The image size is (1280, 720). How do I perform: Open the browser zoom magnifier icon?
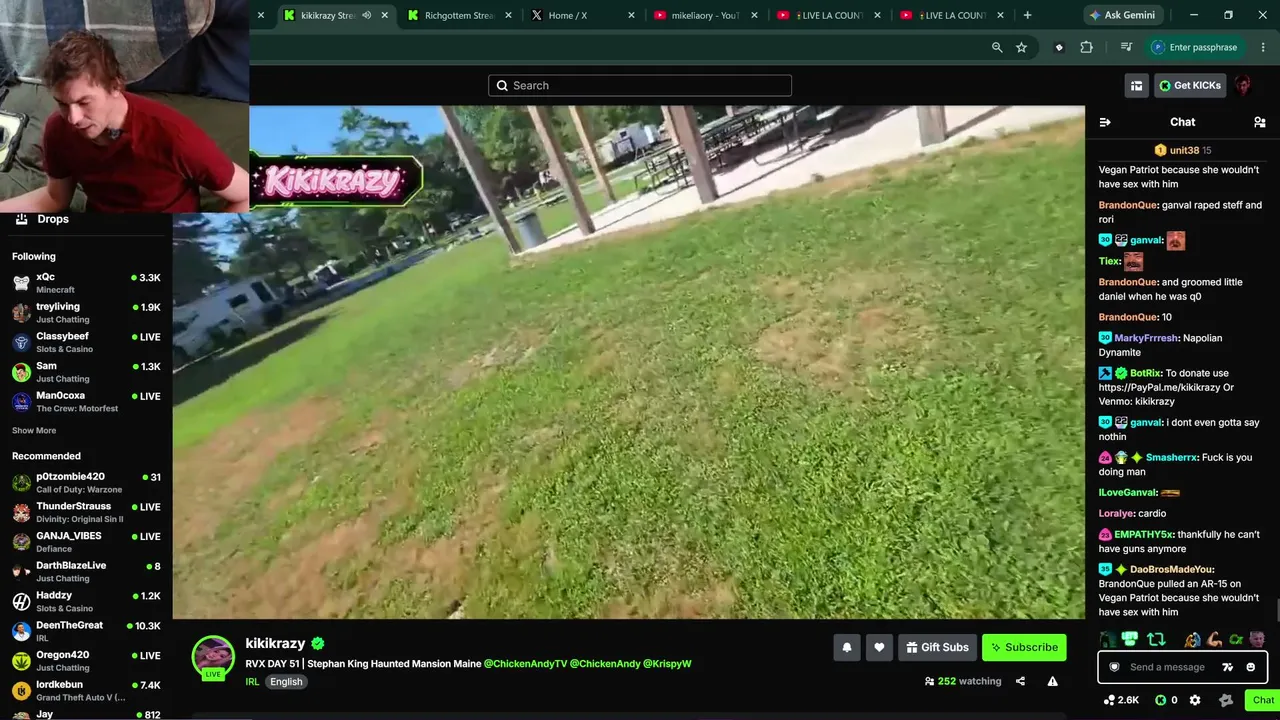click(x=997, y=47)
